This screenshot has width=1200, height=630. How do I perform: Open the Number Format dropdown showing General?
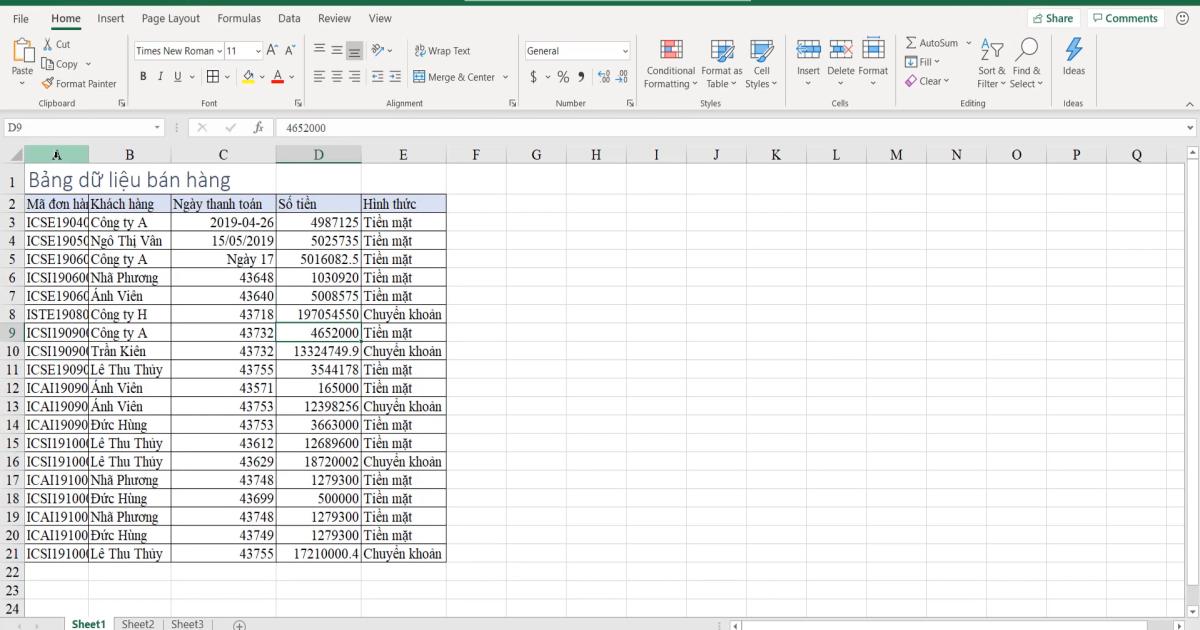[x=578, y=50]
